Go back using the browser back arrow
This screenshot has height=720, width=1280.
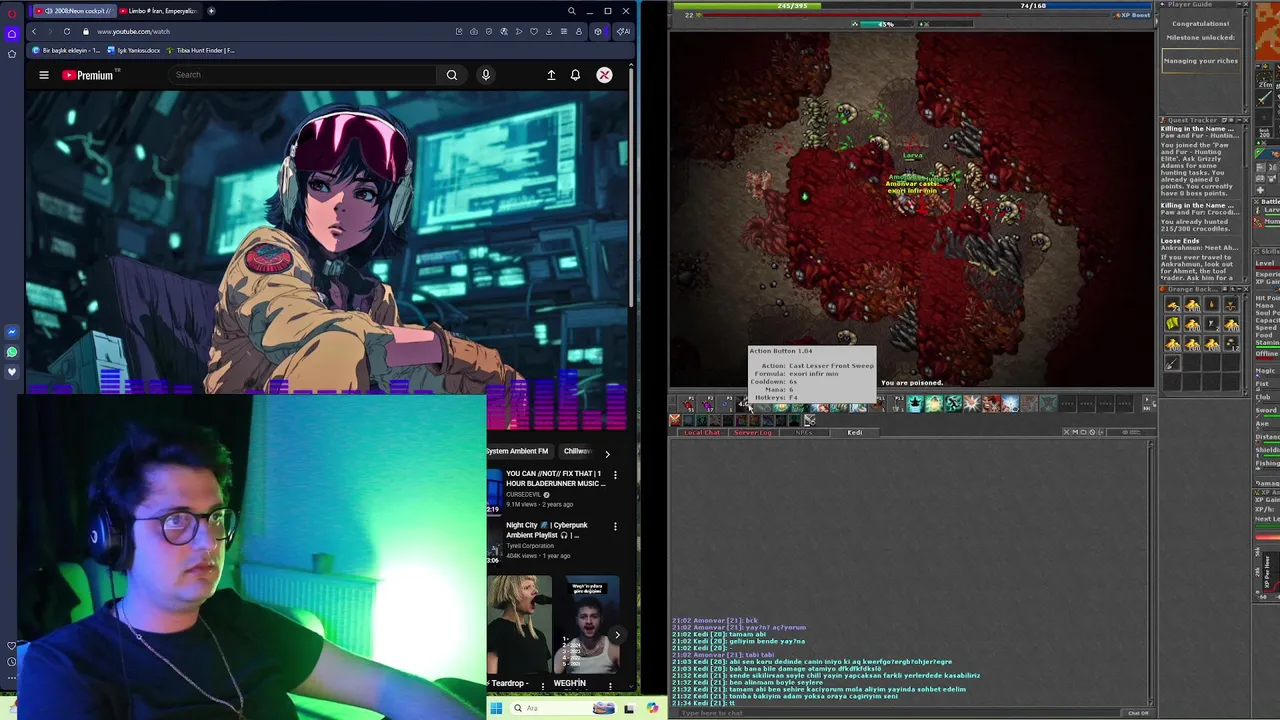click(x=33, y=31)
